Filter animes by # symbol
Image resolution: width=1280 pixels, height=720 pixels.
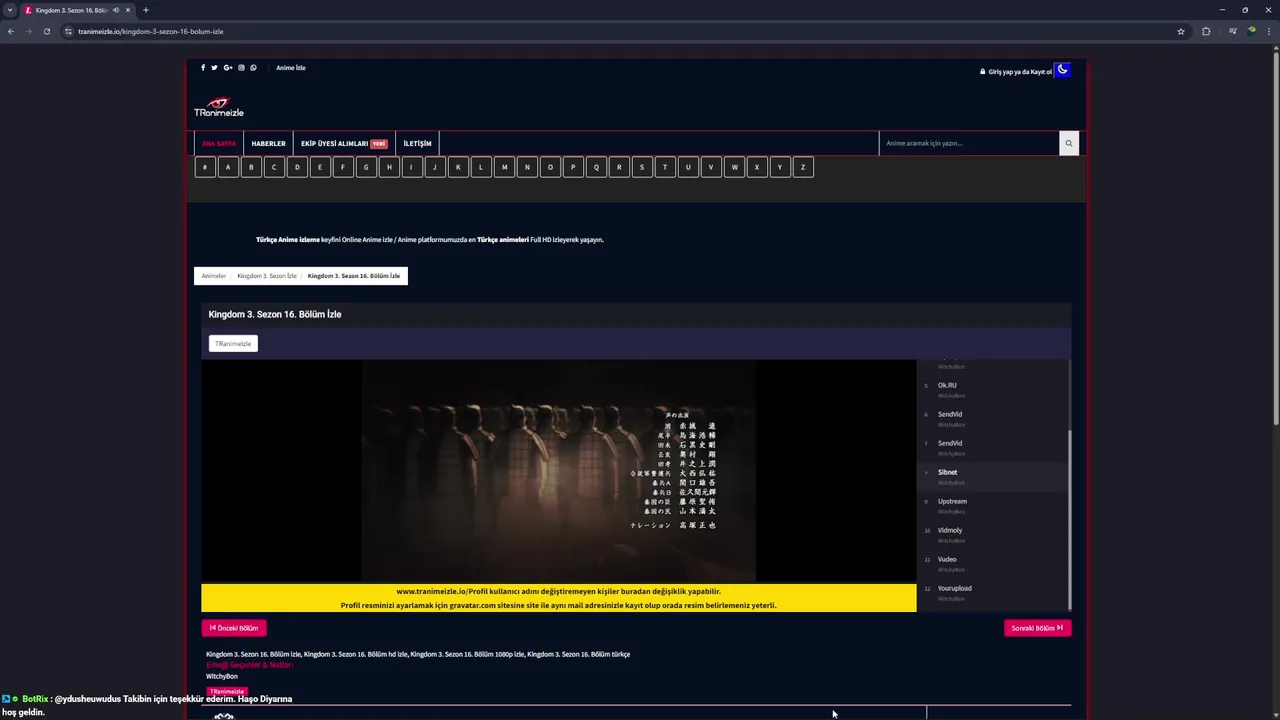[x=205, y=167]
